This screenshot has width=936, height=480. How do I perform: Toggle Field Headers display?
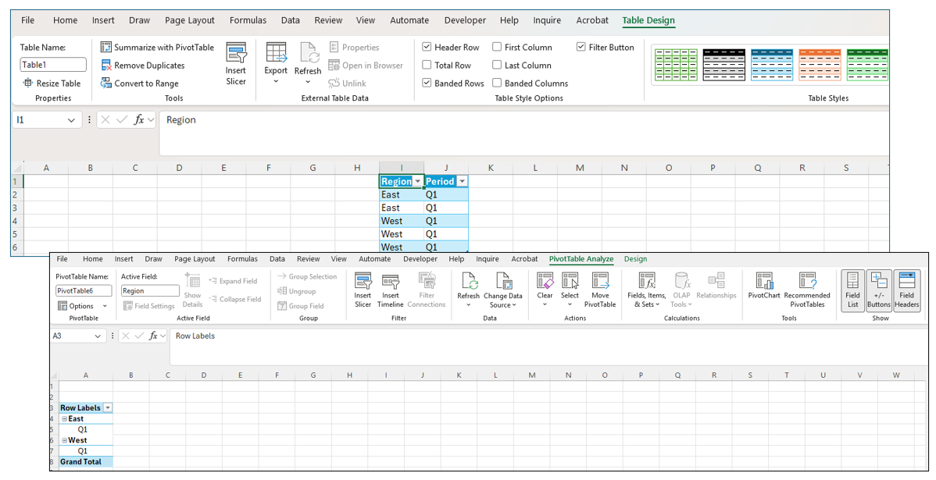(907, 290)
